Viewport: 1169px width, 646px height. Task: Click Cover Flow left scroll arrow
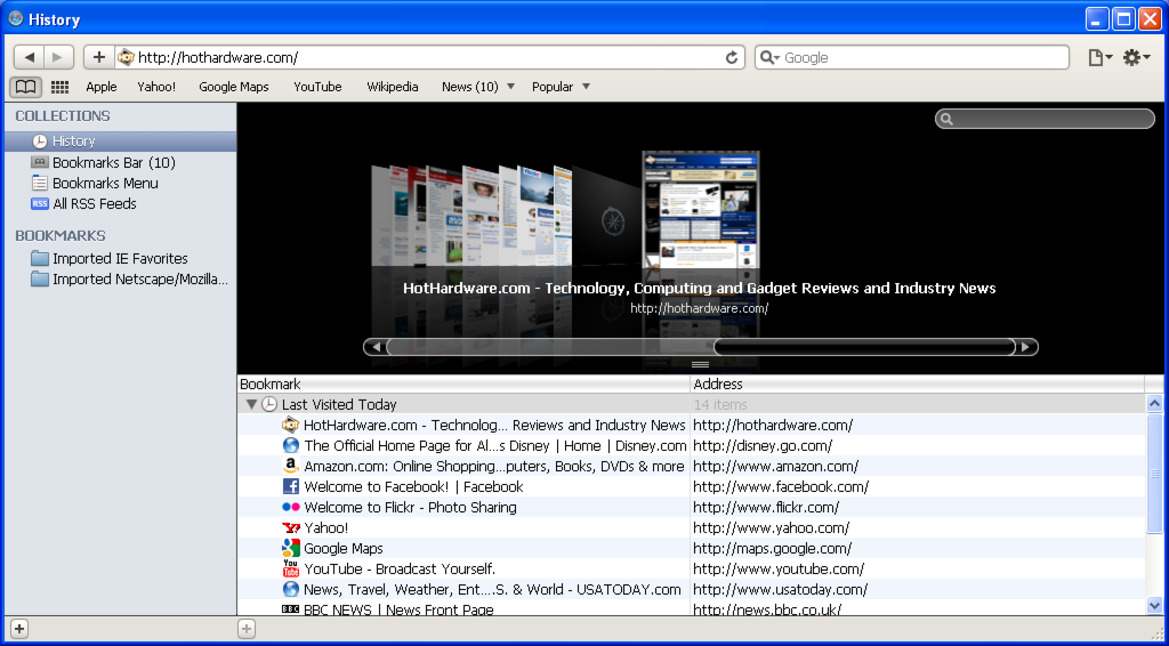pos(376,347)
